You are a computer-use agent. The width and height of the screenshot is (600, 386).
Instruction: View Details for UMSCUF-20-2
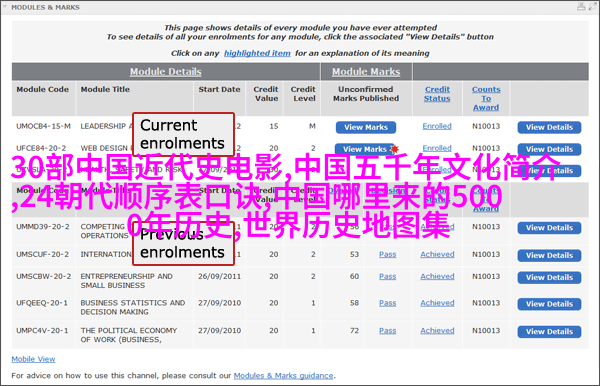click(549, 256)
